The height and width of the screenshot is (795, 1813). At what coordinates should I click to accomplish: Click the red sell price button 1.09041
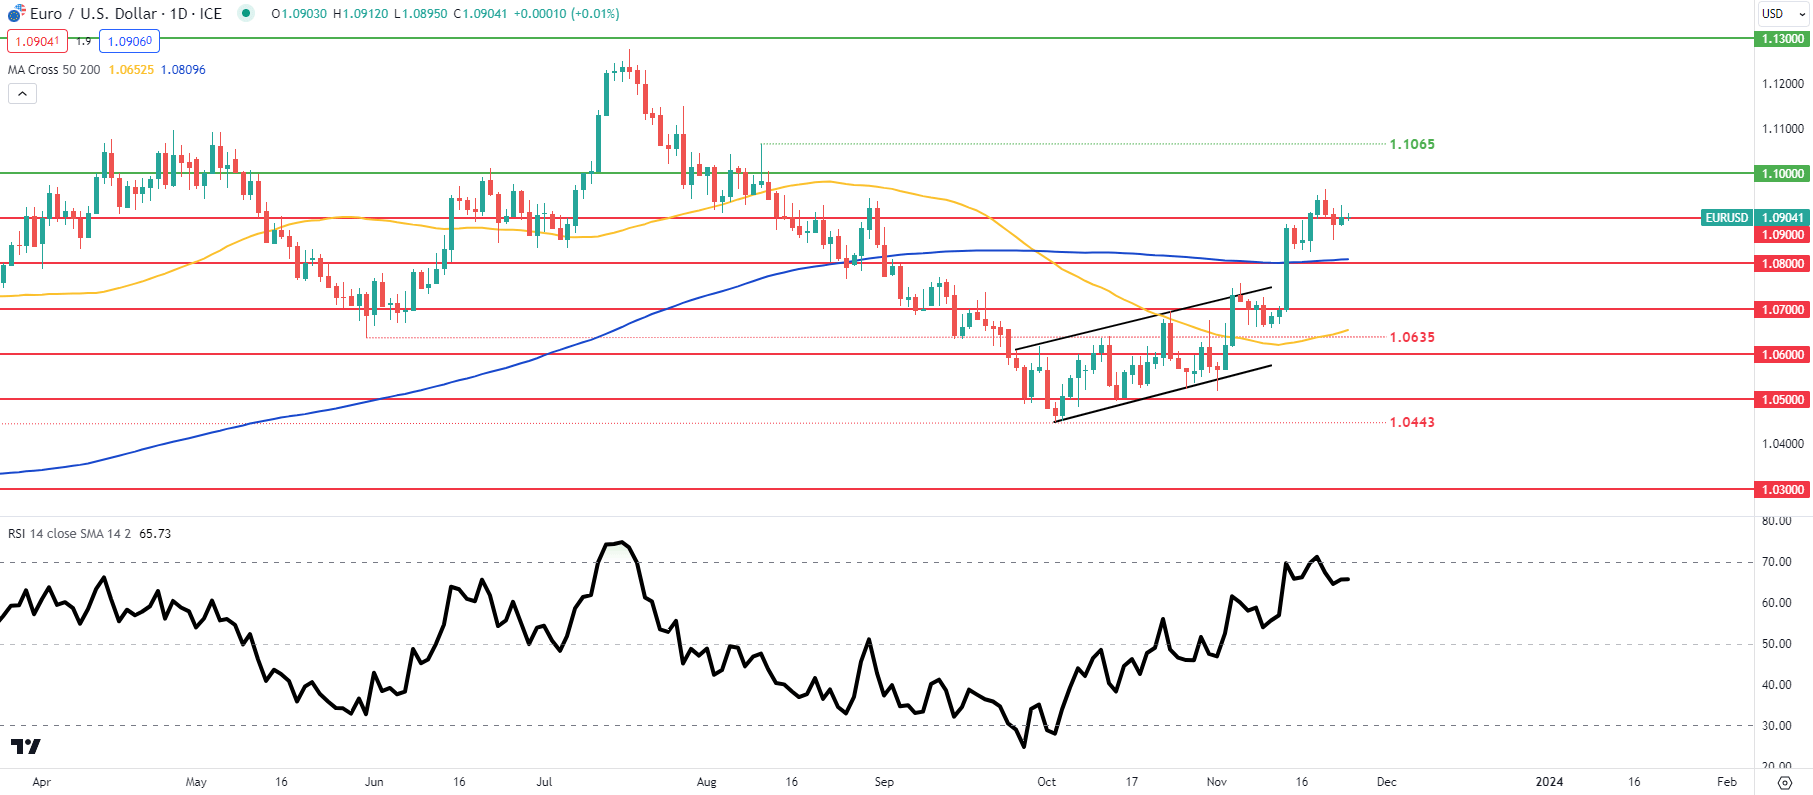[37, 41]
